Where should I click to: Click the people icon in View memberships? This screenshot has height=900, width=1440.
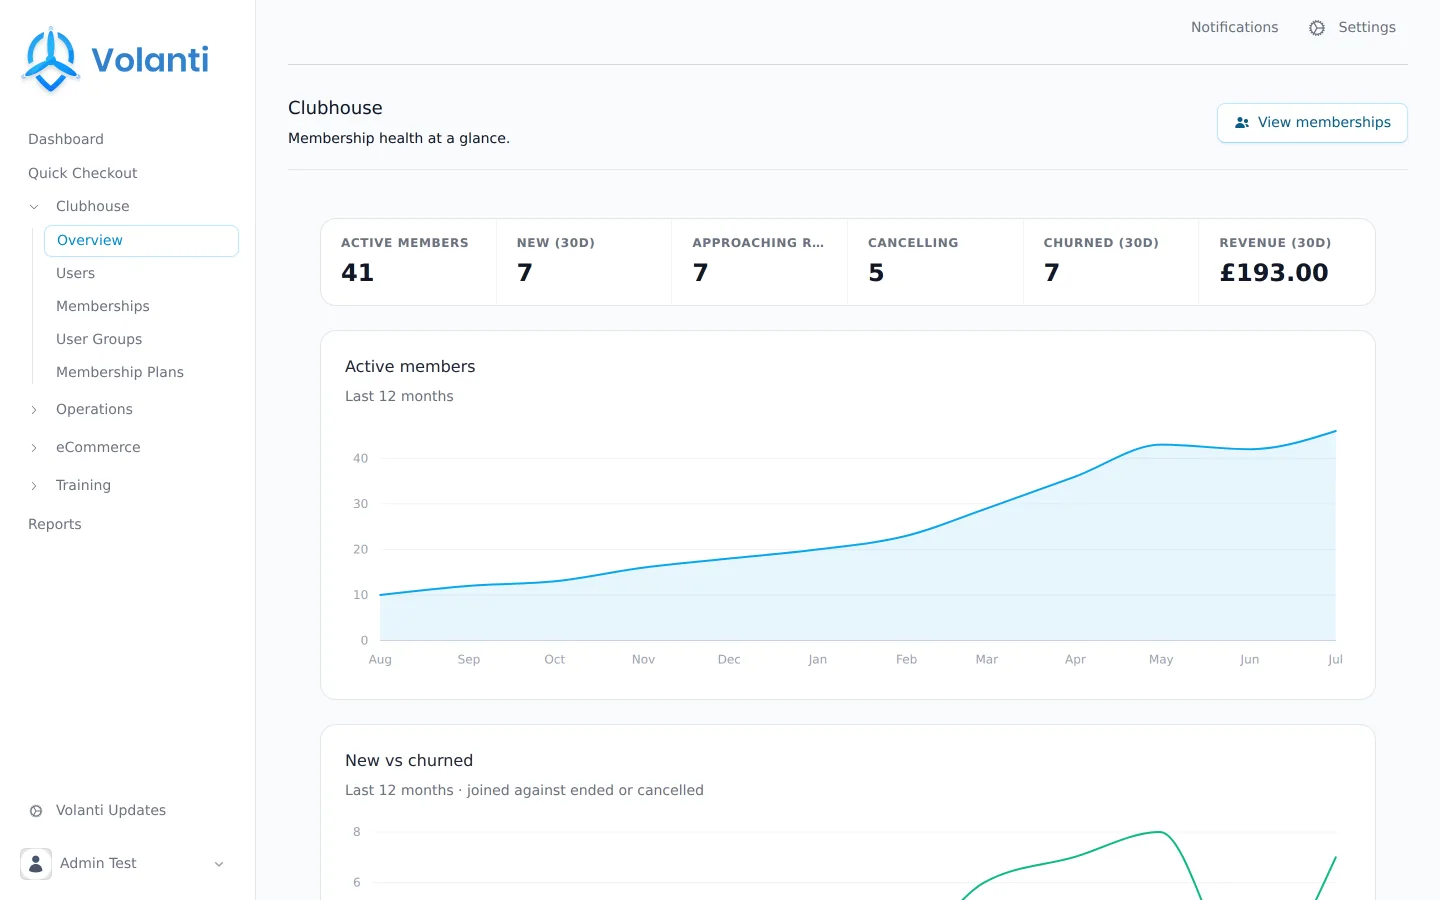coord(1242,123)
